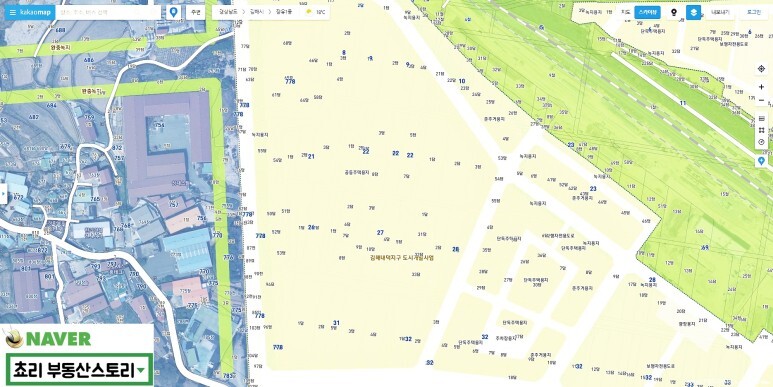
Task: Click parcel number 21 on the map
Action: point(311,156)
